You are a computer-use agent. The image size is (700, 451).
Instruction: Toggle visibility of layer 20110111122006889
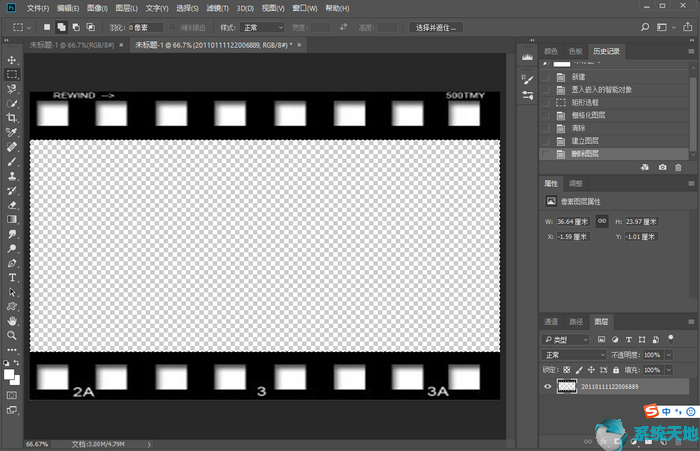point(548,387)
